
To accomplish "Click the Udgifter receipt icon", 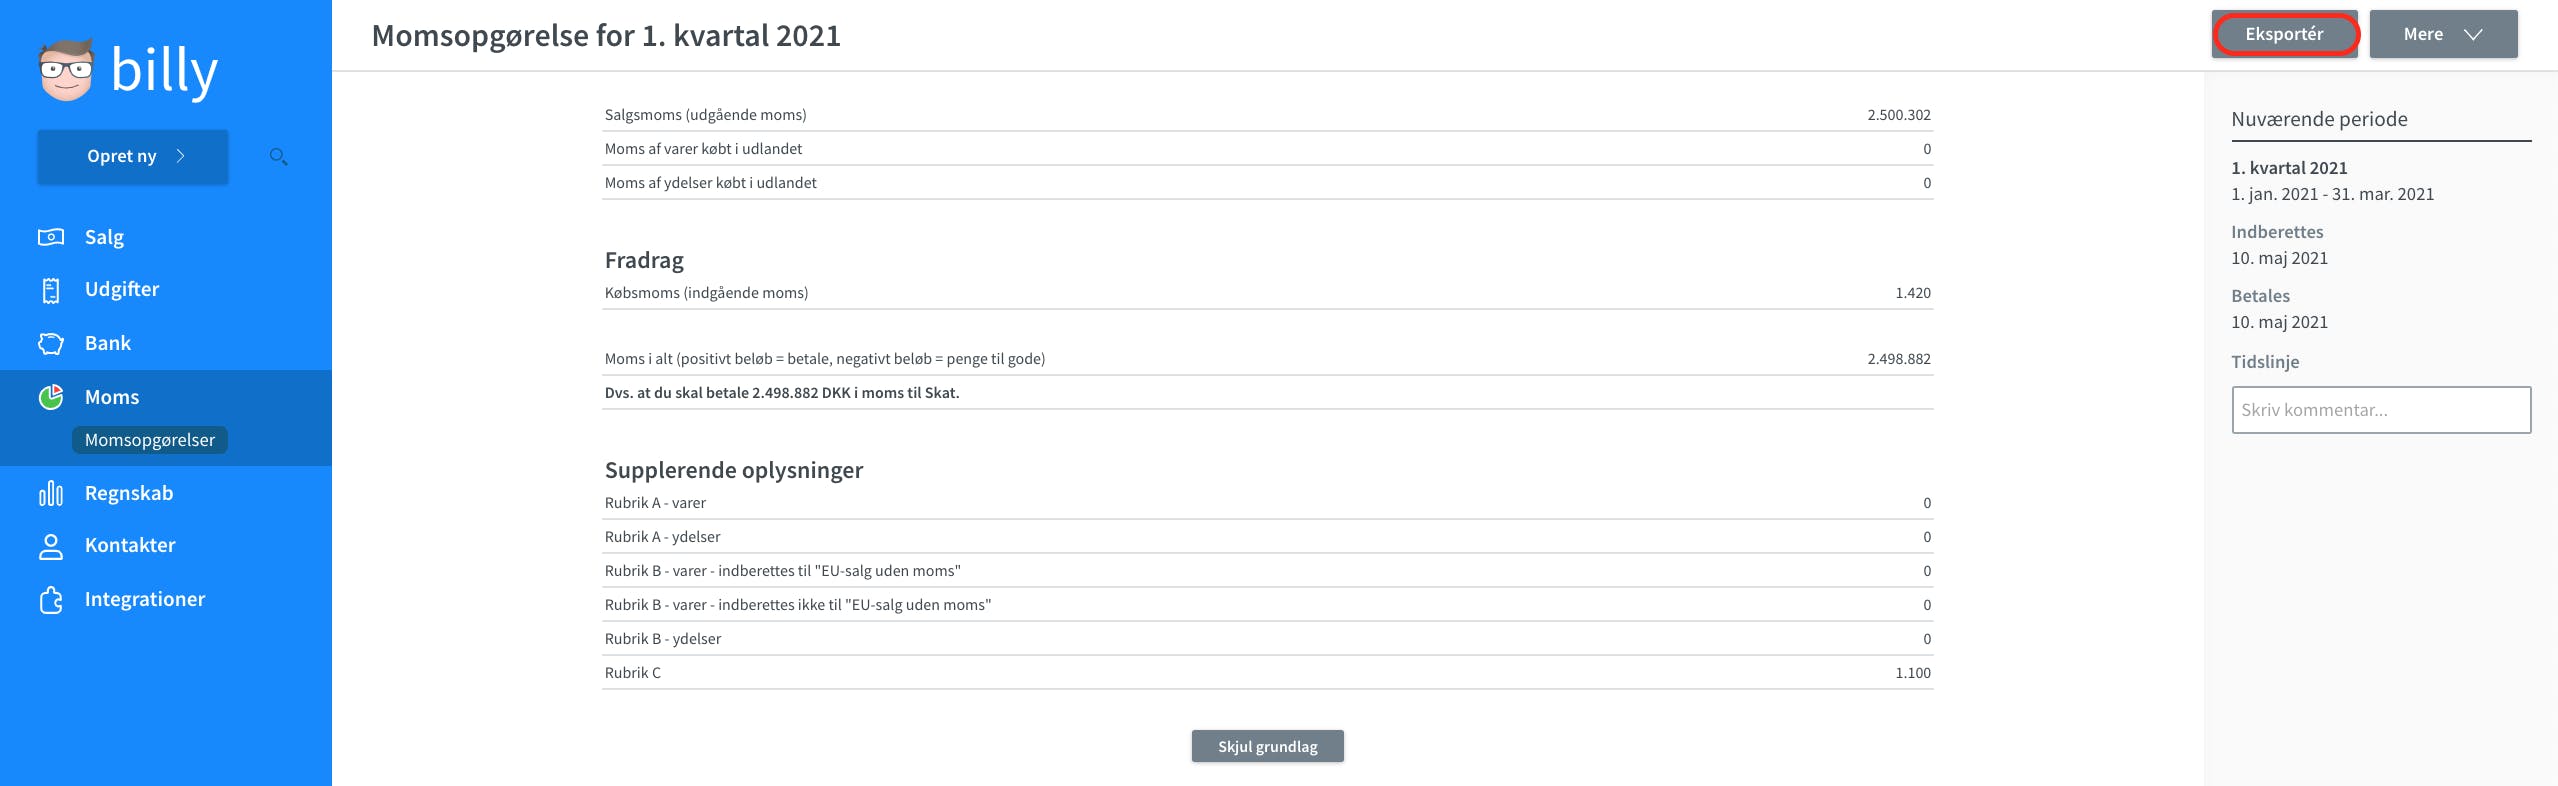I will 51,290.
